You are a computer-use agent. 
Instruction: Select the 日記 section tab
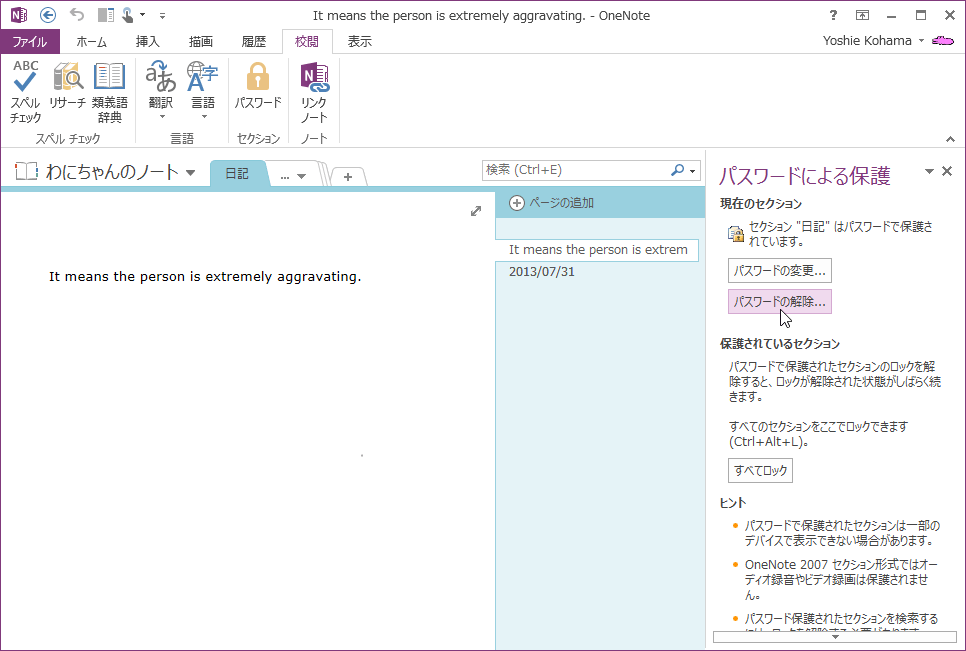coord(237,174)
